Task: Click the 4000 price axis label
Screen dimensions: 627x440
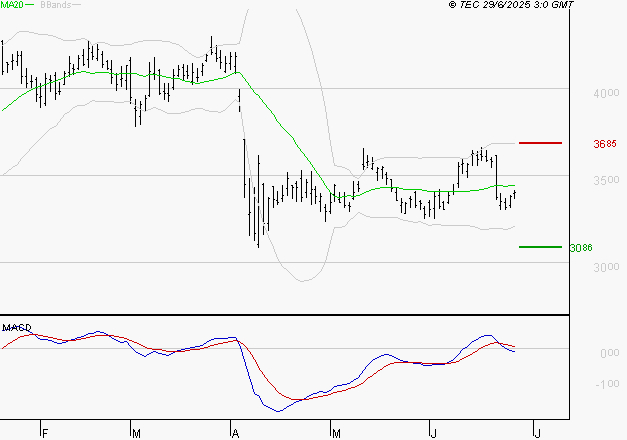Action: tap(606, 93)
